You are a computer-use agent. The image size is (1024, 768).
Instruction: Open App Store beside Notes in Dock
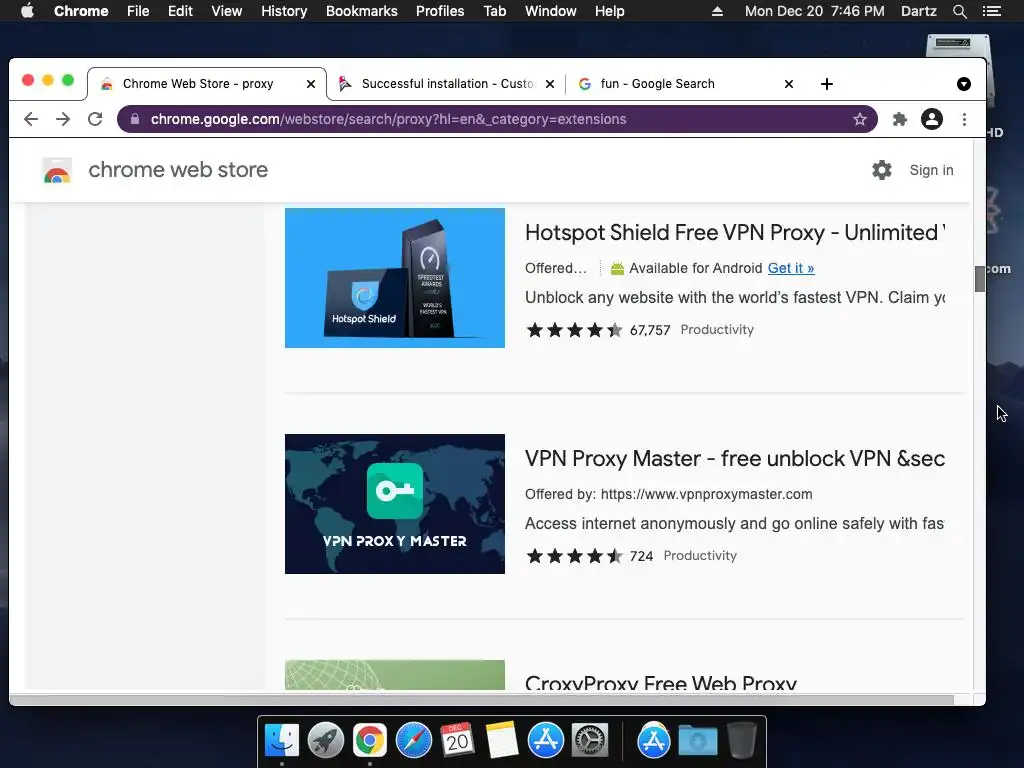(x=546, y=741)
